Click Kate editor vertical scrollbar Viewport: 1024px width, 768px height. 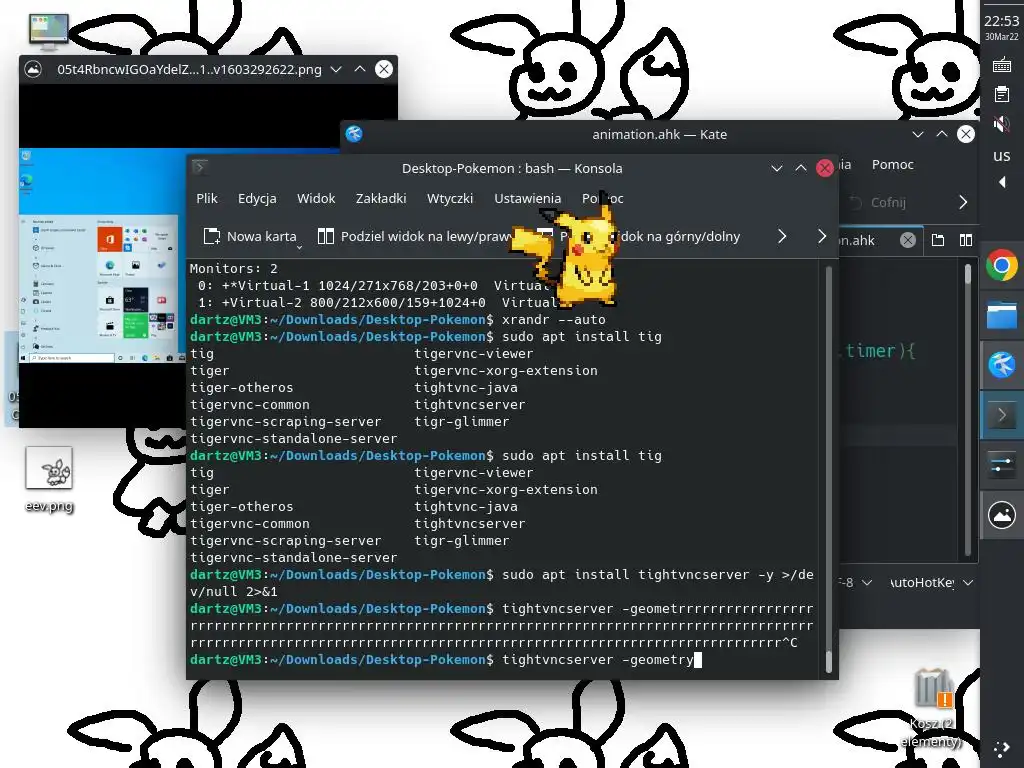click(968, 410)
